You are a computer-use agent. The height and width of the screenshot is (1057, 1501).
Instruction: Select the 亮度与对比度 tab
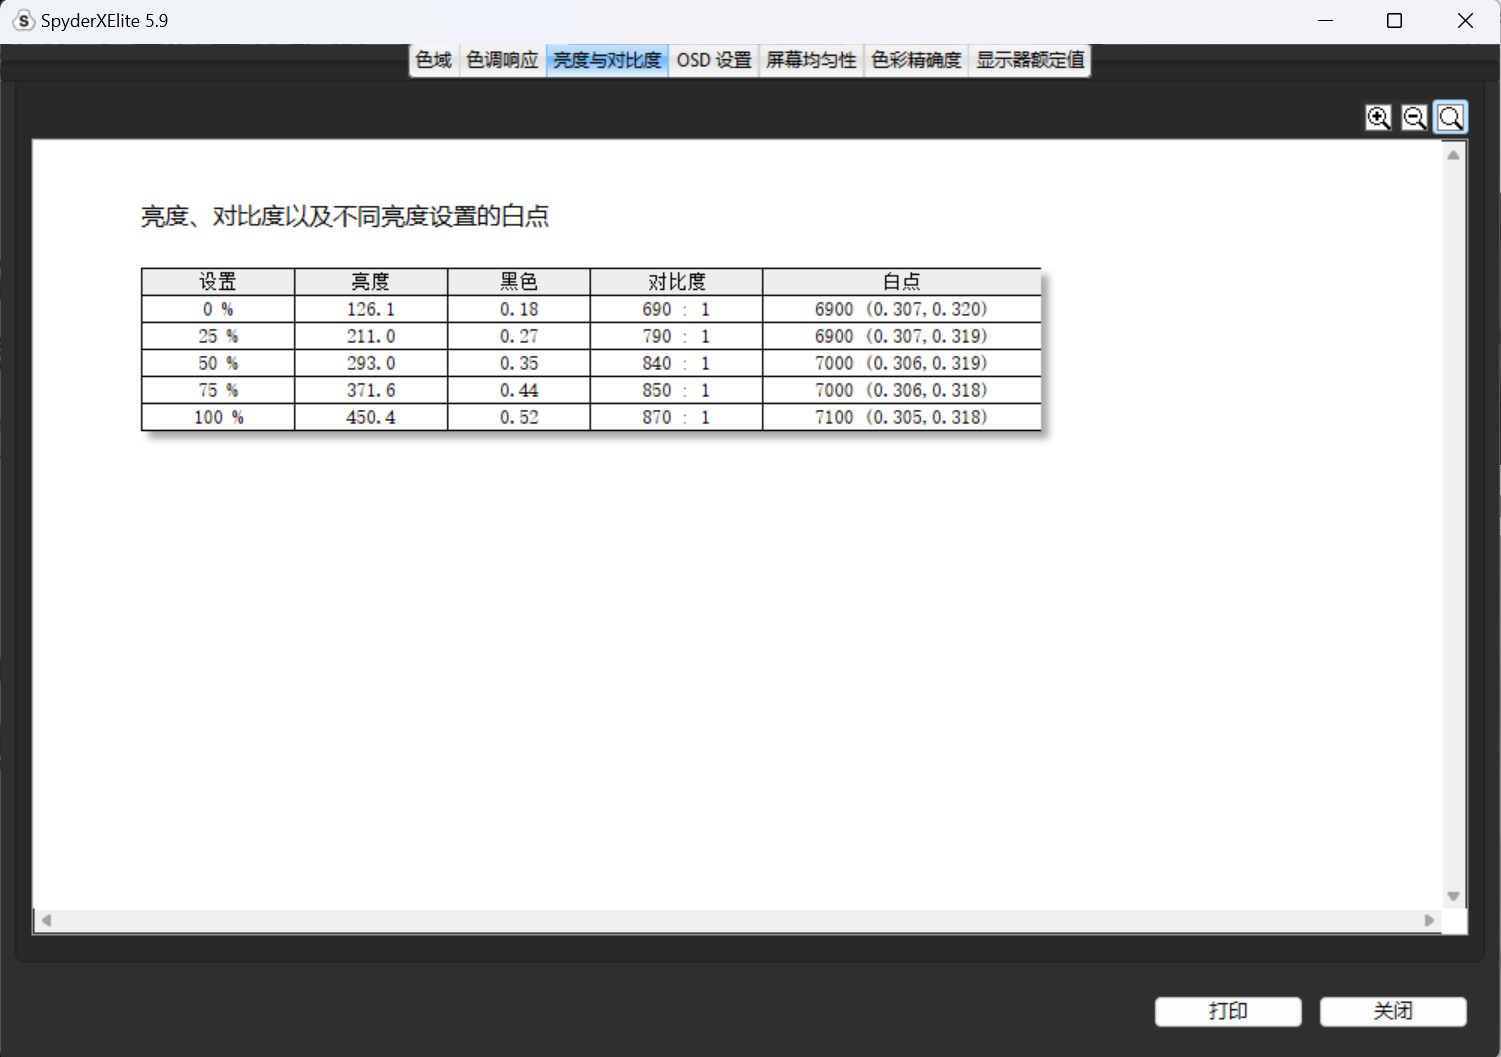[607, 60]
